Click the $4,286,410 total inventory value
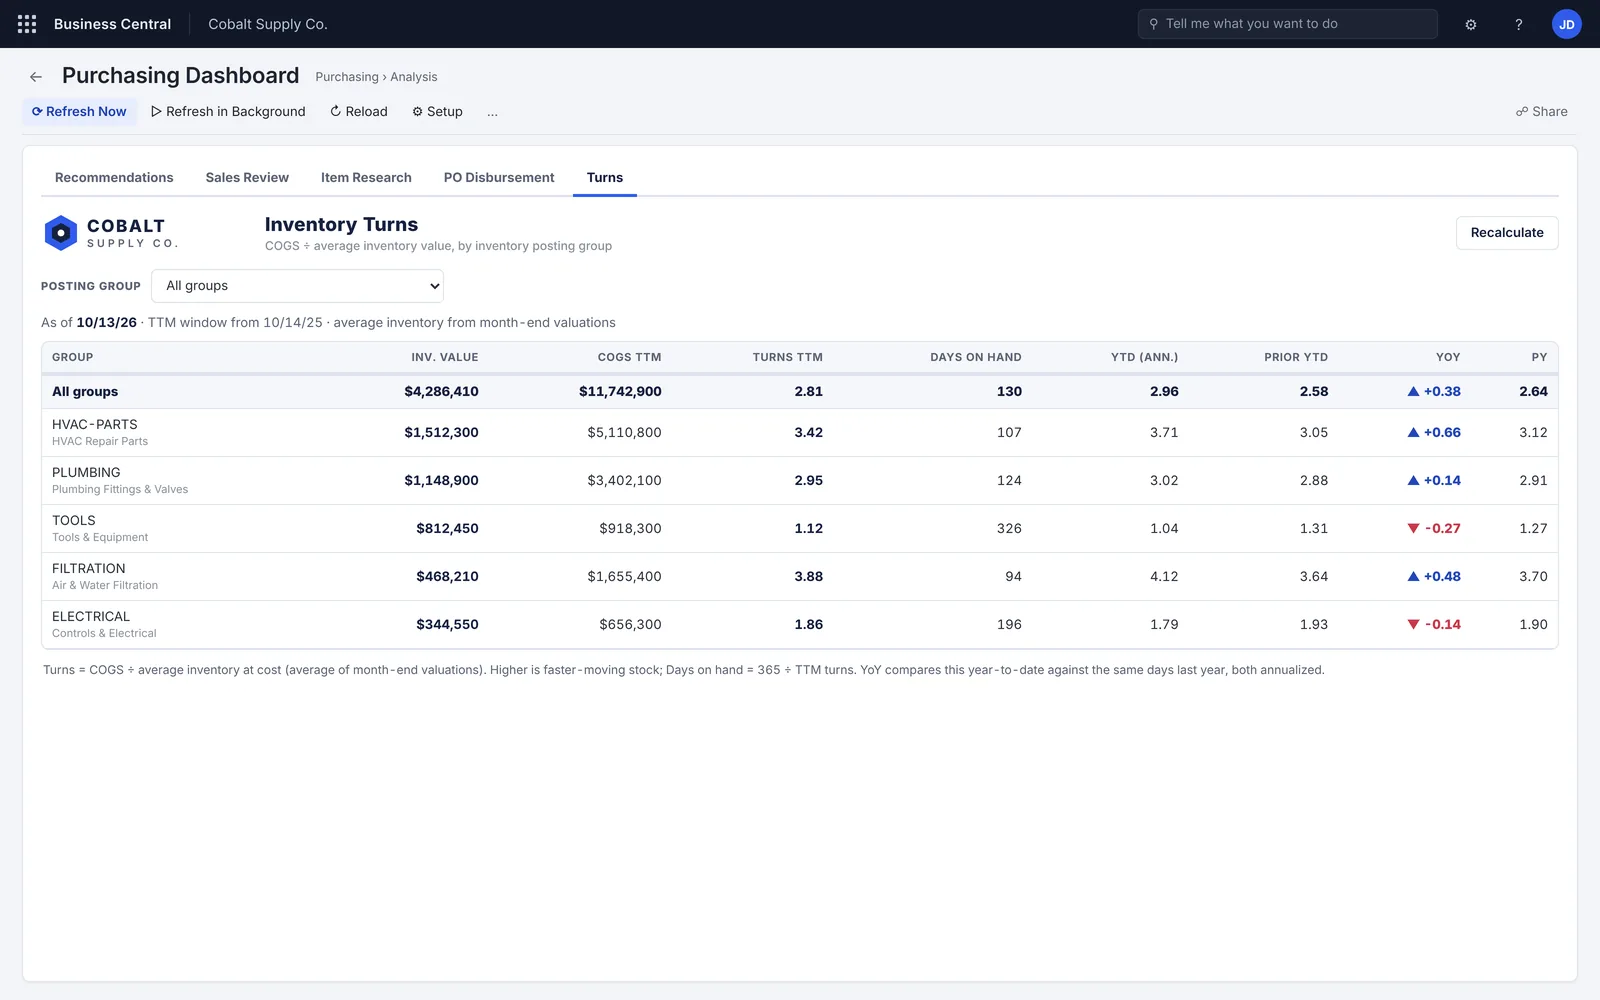Screen dimensions: 1600x1000 [x=441, y=392]
